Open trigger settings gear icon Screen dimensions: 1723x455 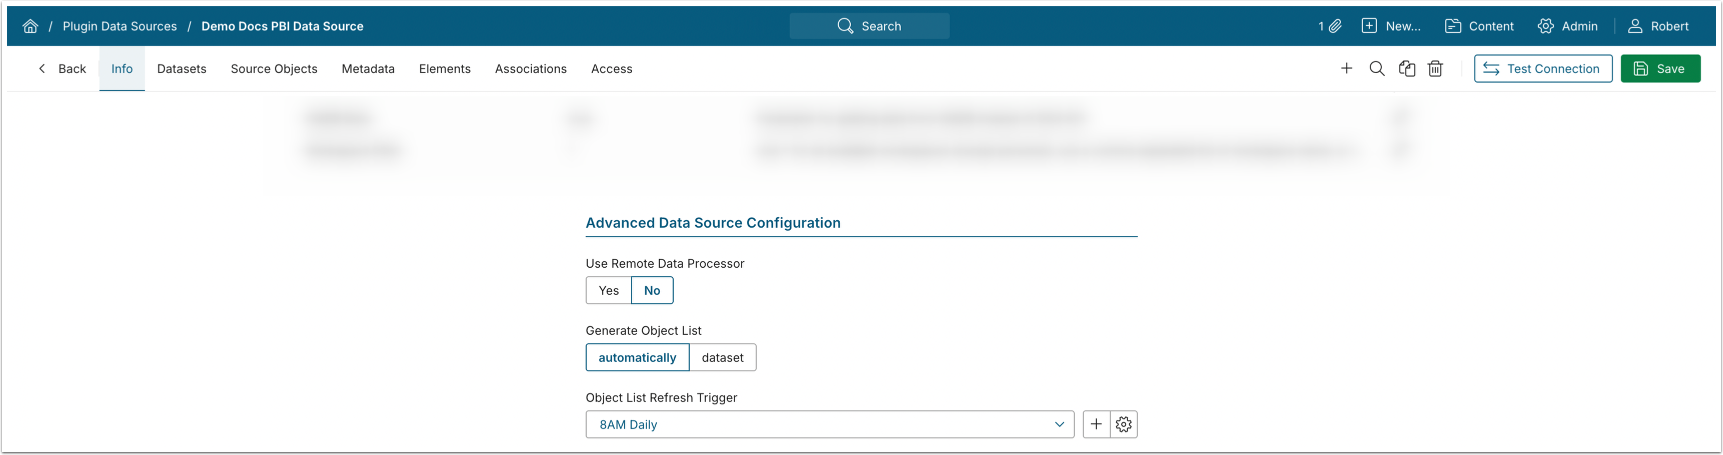tap(1124, 425)
